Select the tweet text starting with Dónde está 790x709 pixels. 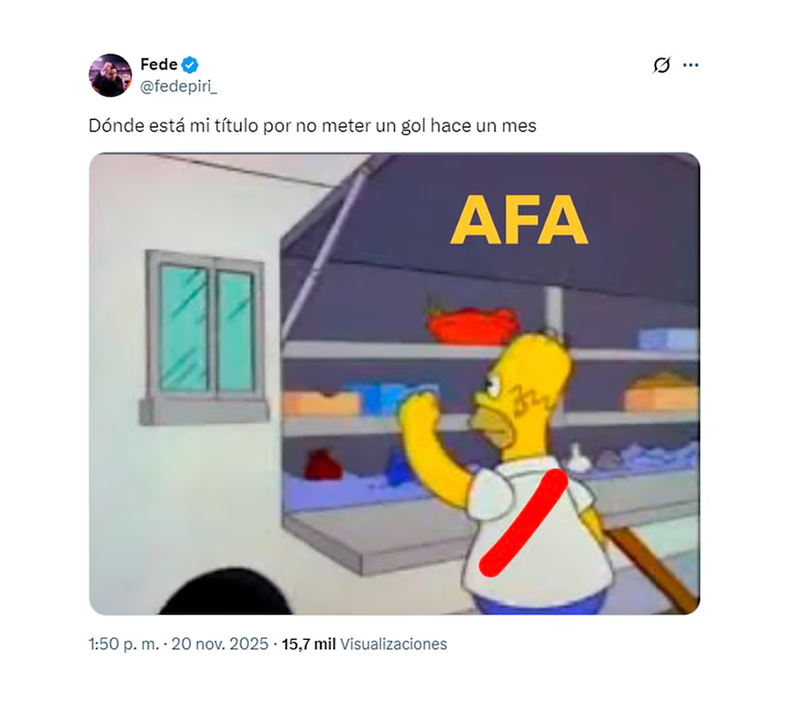click(x=312, y=125)
